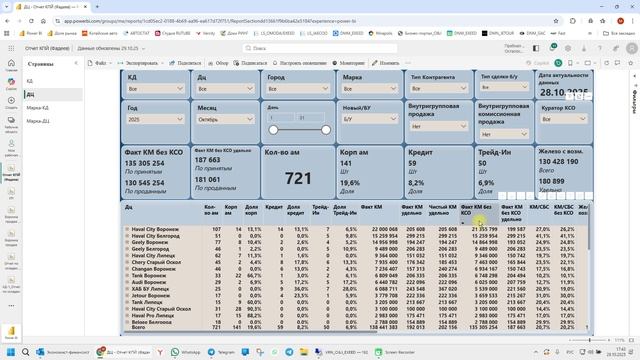The width and height of the screenshot is (640, 360).
Task: Add the report to favorites star
Action: pos(631,63)
